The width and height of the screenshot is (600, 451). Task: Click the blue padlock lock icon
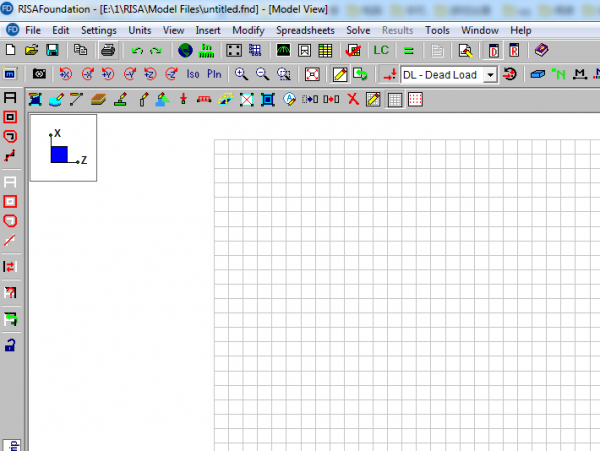coord(10,345)
